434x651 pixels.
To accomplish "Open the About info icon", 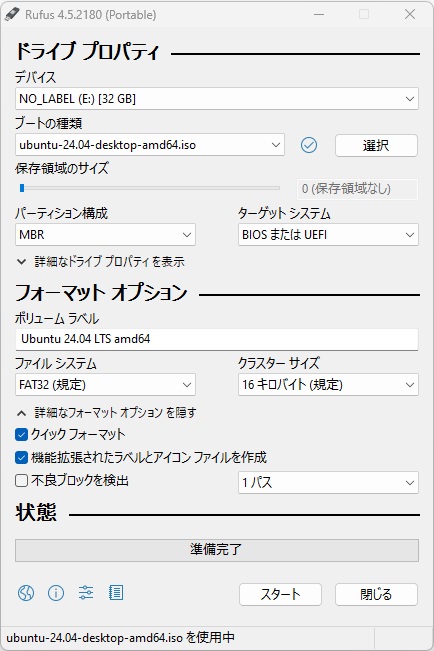I will [56, 593].
